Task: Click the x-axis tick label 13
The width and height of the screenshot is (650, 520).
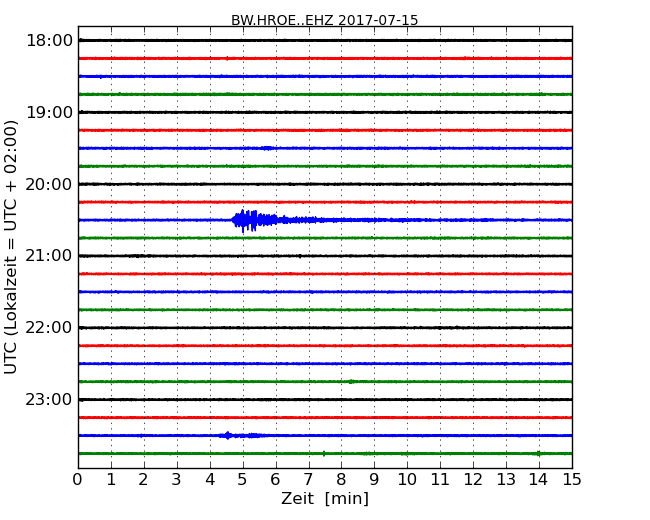Action: (506, 479)
